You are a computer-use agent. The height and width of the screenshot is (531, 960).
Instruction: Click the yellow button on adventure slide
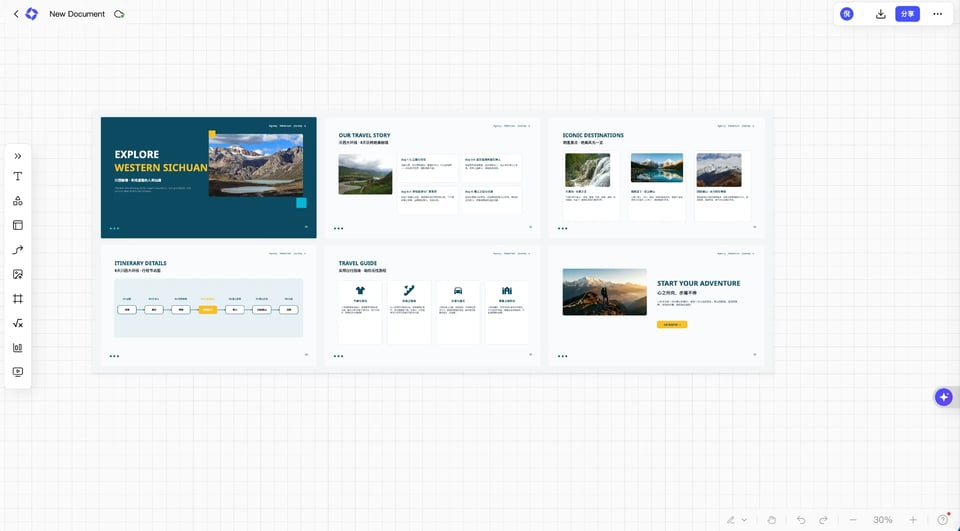[x=672, y=325]
